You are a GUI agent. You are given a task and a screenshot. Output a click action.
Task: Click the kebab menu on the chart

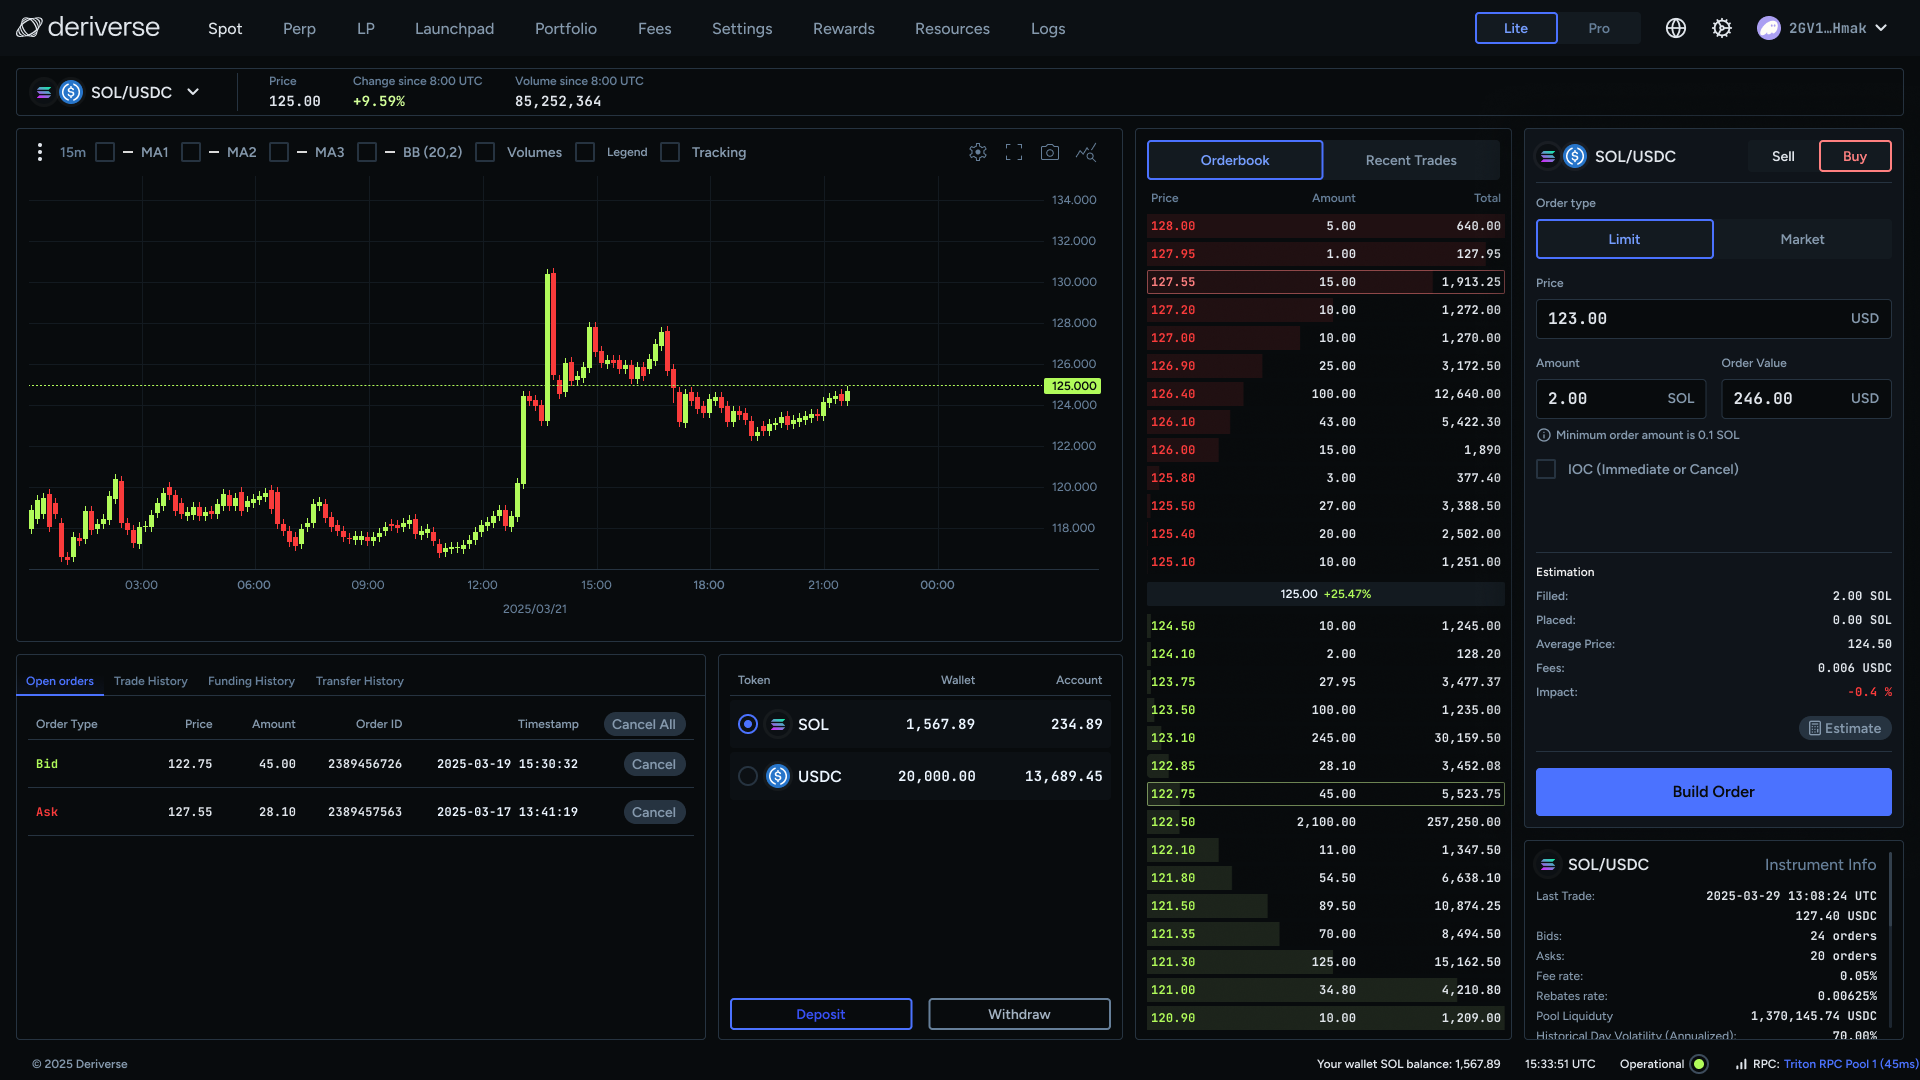[40, 152]
